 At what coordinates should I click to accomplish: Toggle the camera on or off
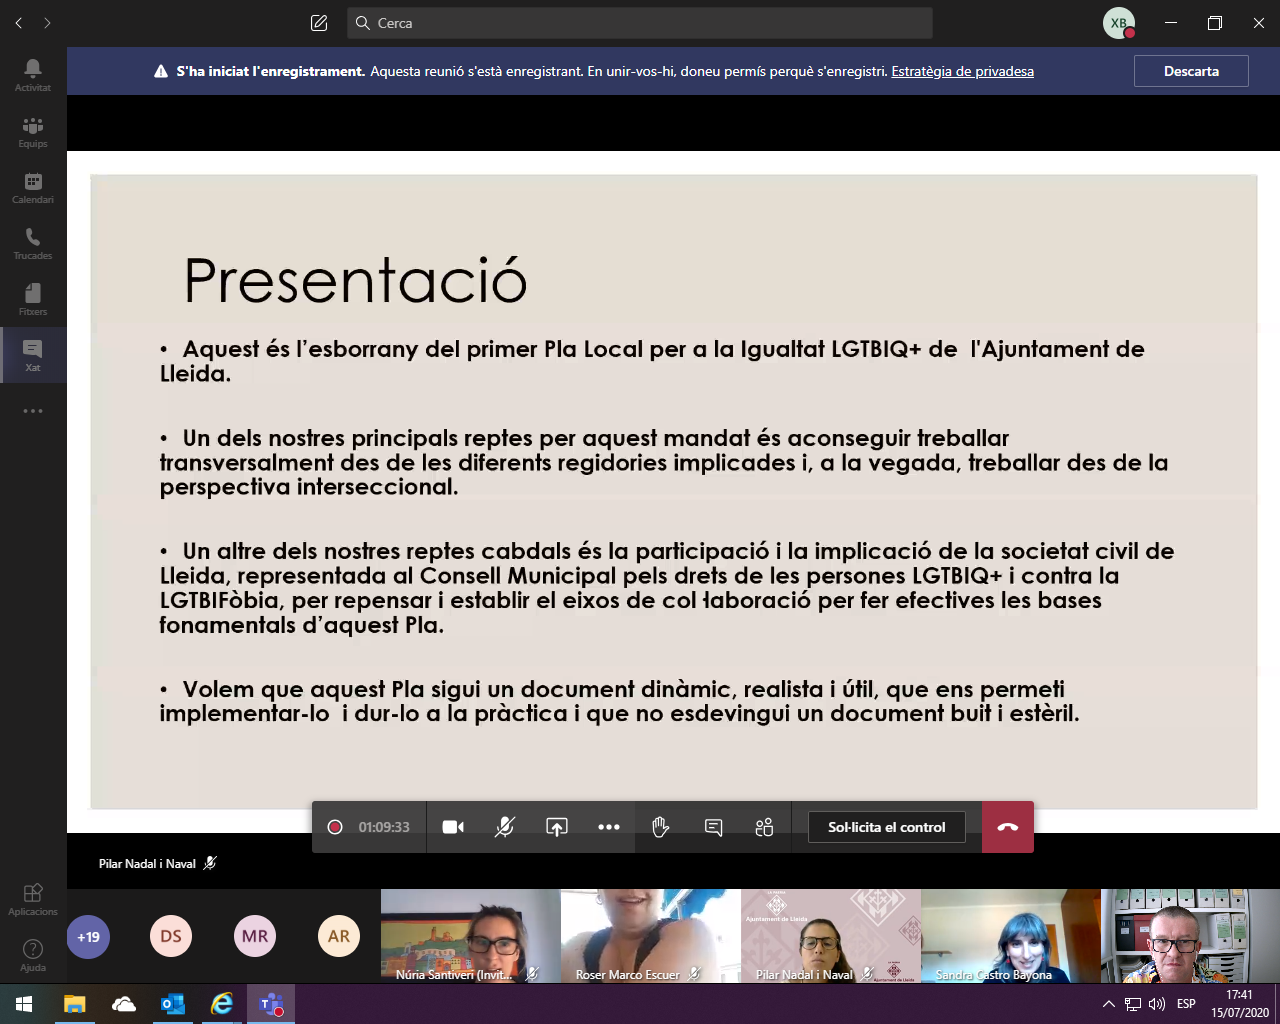pos(453,827)
